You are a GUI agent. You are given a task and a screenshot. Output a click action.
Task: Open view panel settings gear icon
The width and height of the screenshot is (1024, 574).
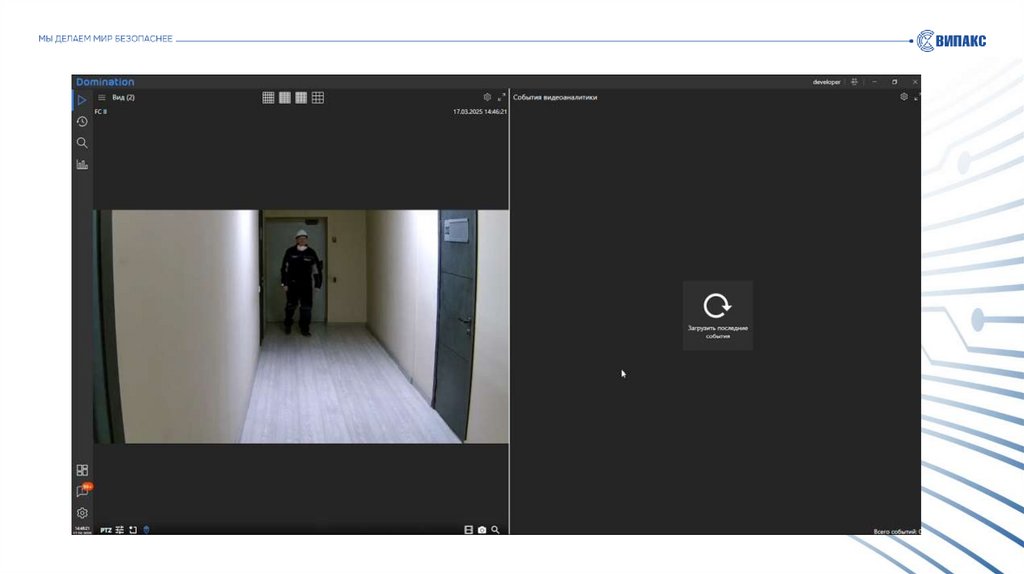tap(487, 97)
